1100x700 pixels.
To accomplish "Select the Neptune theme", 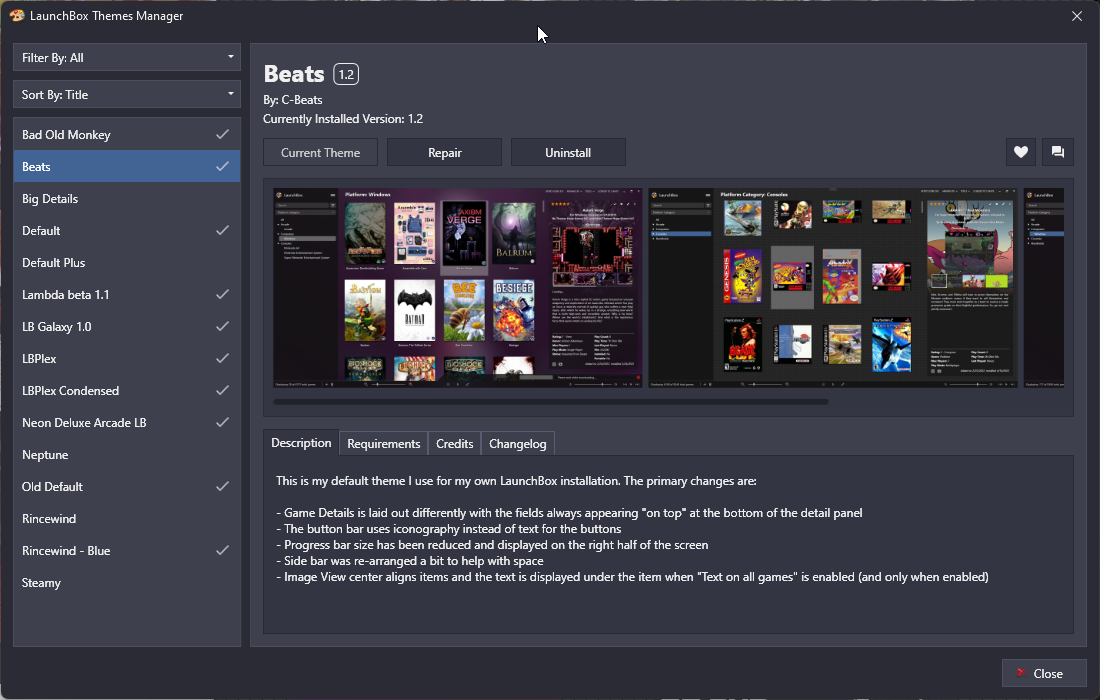I will pyautogui.click(x=127, y=455).
